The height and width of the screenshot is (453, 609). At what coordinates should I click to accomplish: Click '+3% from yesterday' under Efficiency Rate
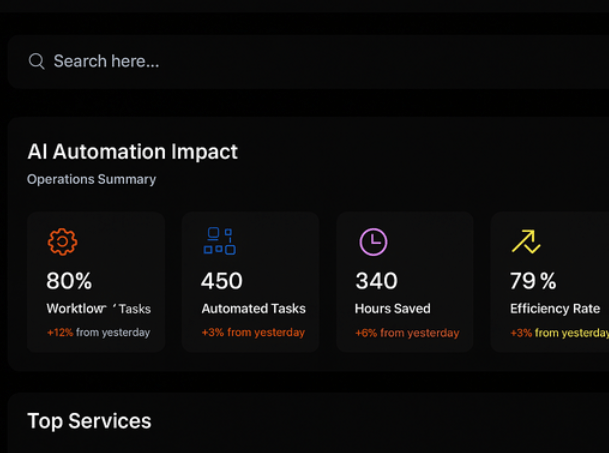pos(559,333)
